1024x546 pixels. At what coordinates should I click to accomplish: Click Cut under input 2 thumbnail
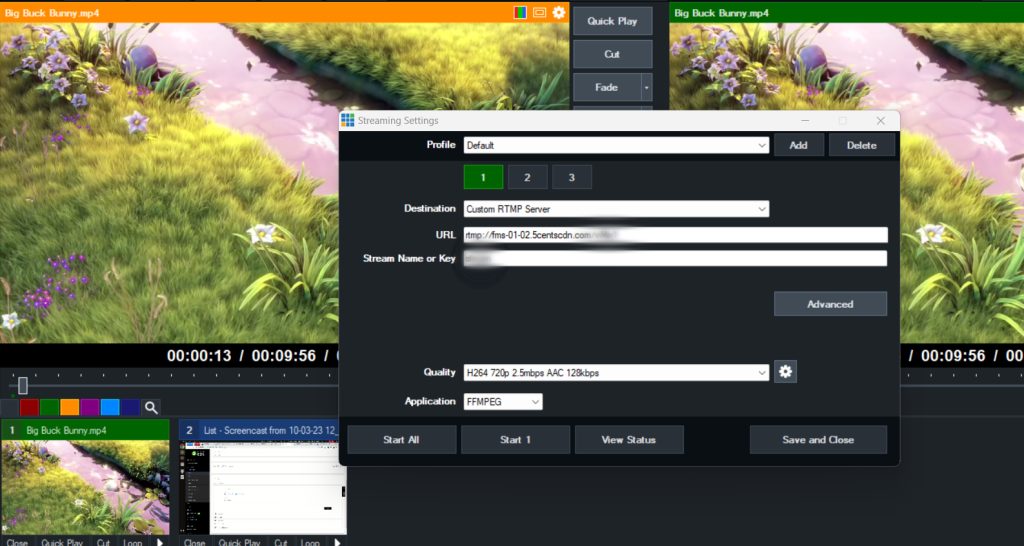(x=281, y=542)
